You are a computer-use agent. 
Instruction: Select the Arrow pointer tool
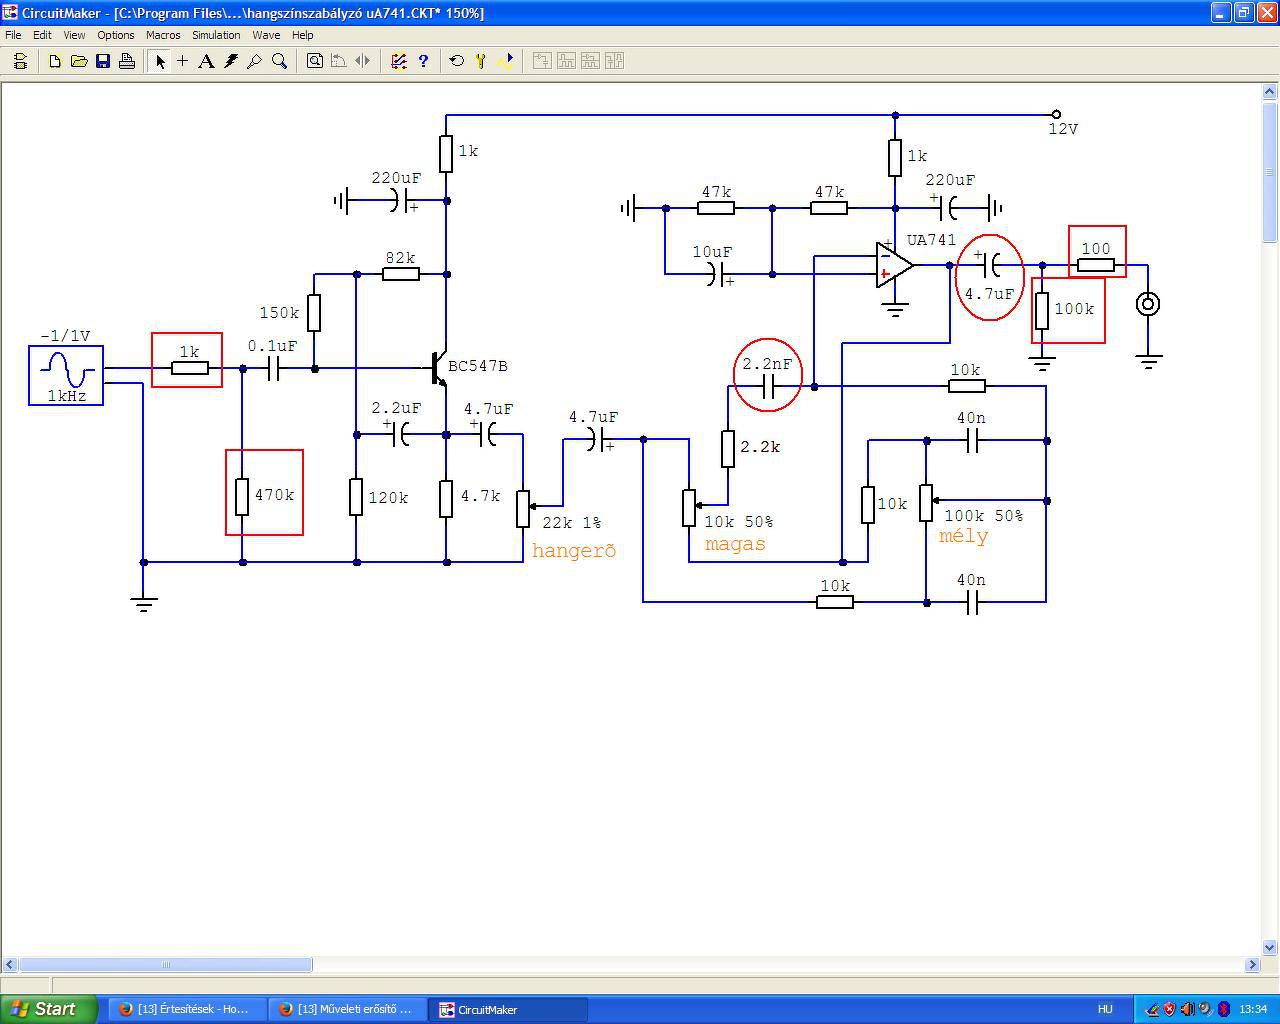coord(159,61)
